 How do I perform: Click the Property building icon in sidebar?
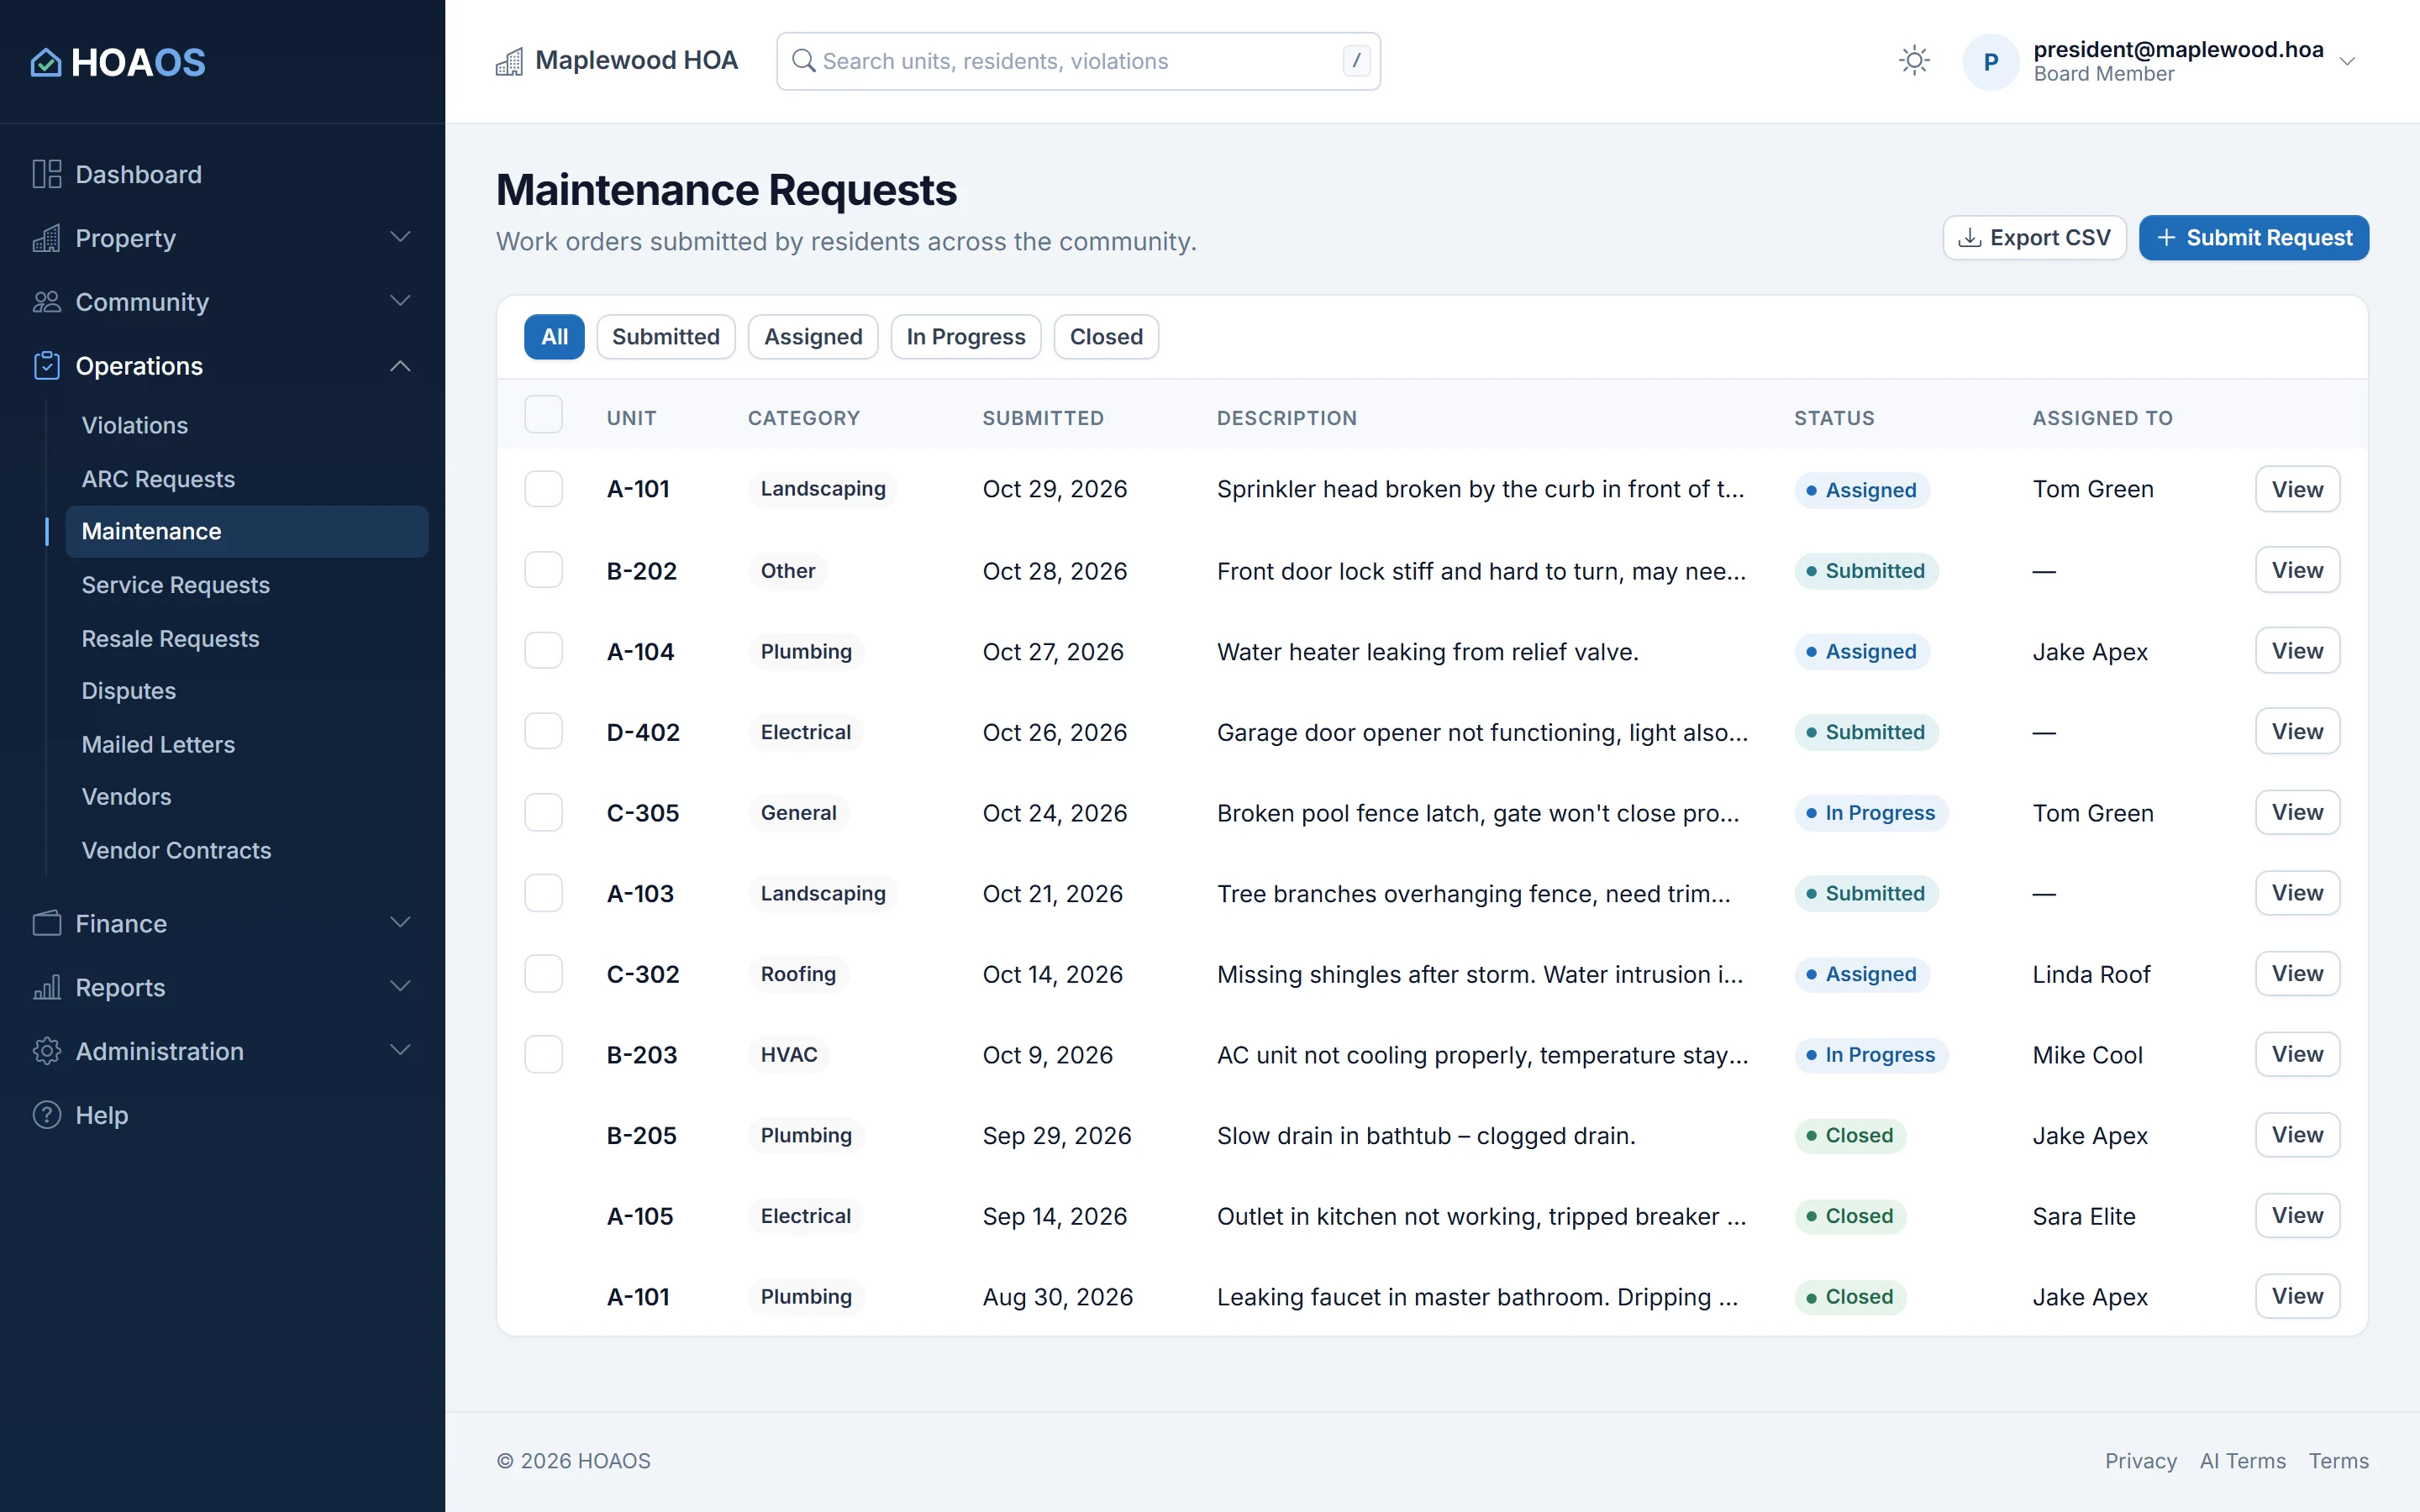(x=47, y=238)
